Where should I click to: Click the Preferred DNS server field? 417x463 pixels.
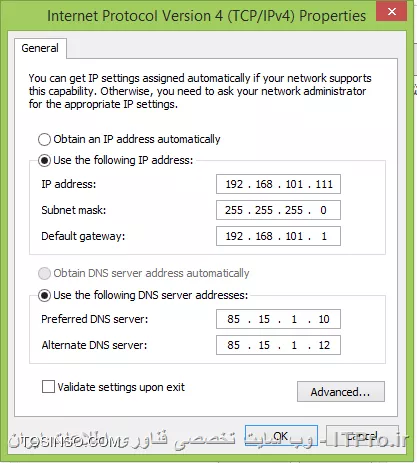(x=278, y=319)
